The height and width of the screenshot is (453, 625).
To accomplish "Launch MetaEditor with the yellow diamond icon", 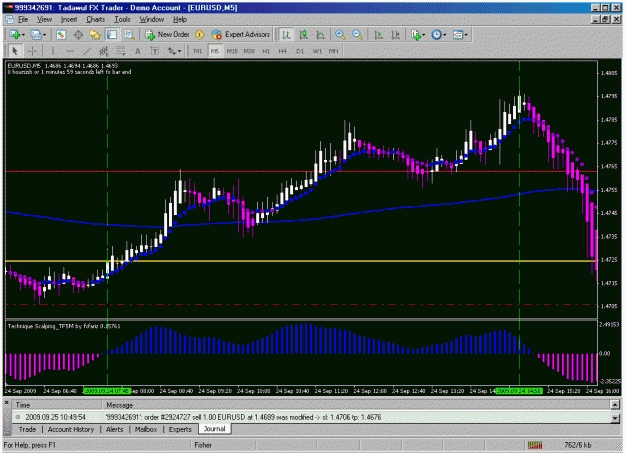I will click(200, 35).
